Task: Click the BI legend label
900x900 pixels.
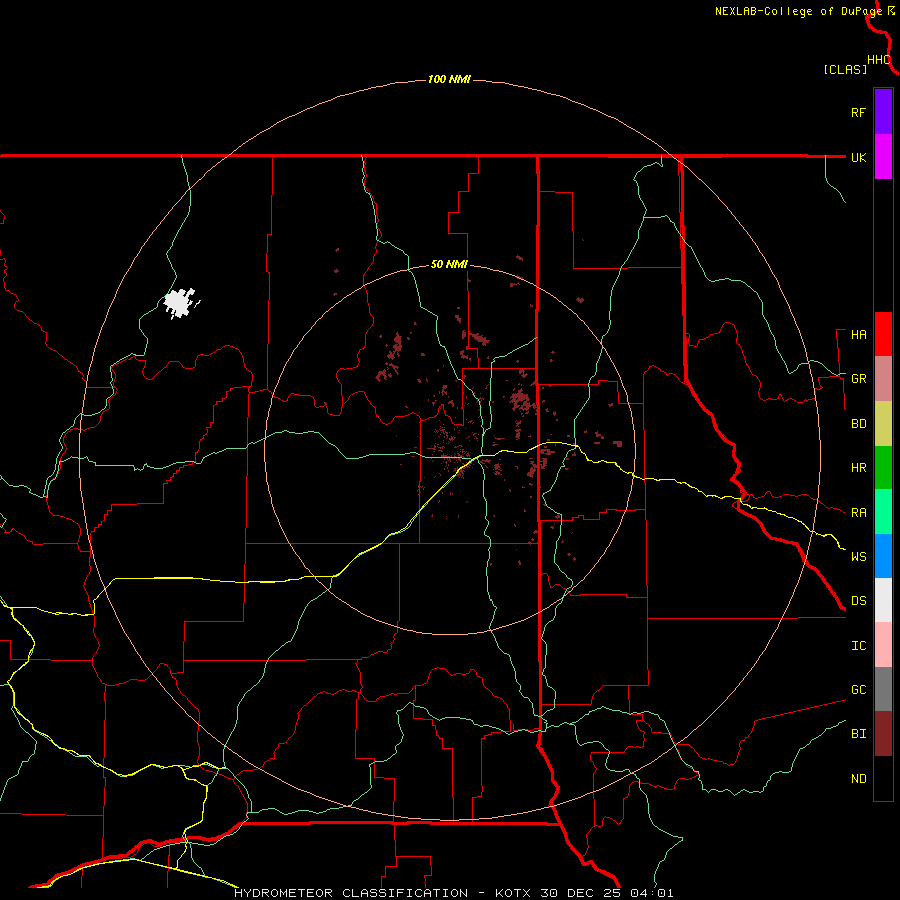Action: coord(858,734)
